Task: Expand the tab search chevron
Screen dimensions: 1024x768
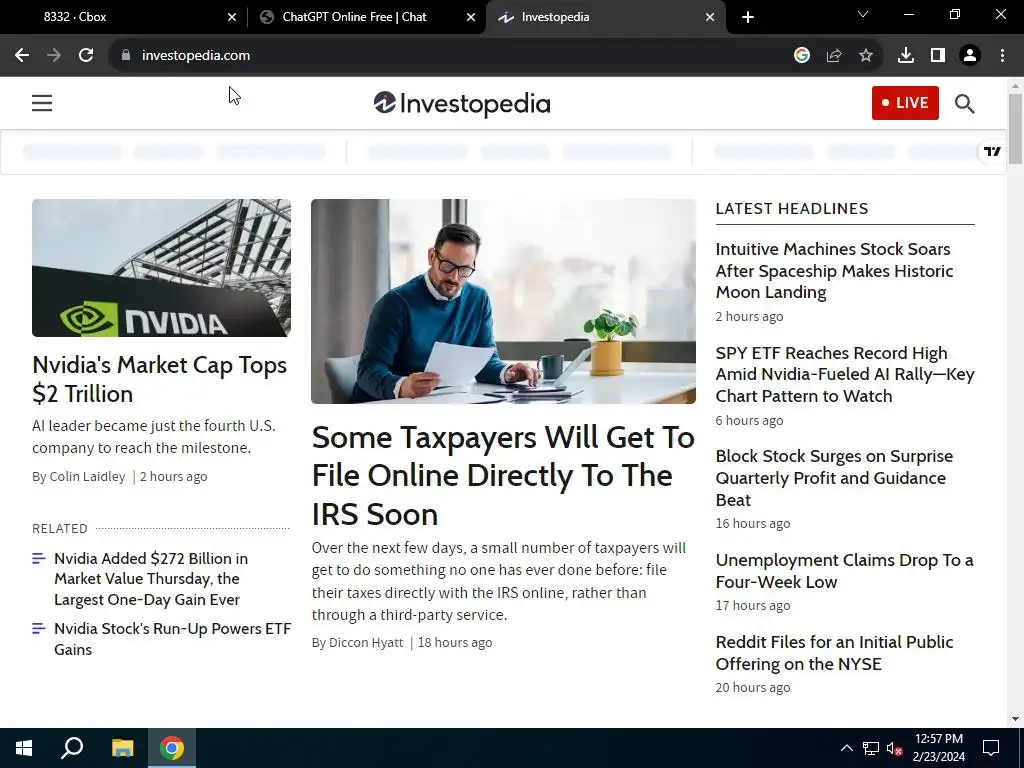Action: click(x=863, y=14)
